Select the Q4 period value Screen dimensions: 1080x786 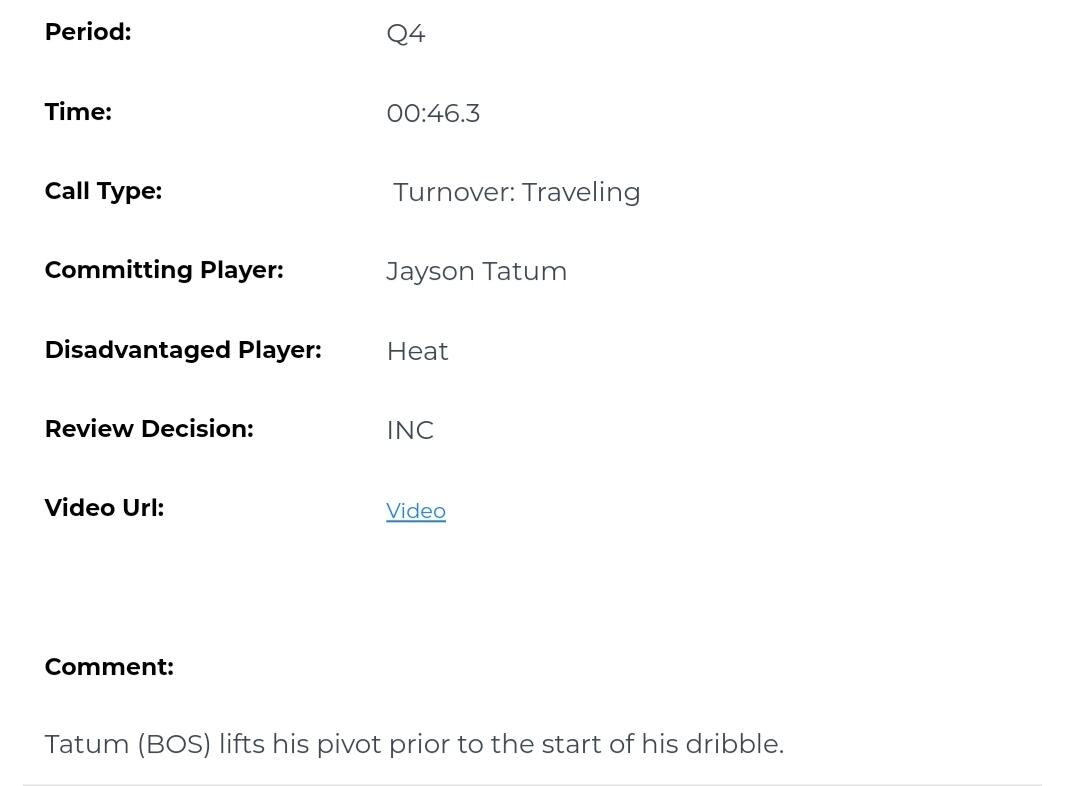point(406,34)
